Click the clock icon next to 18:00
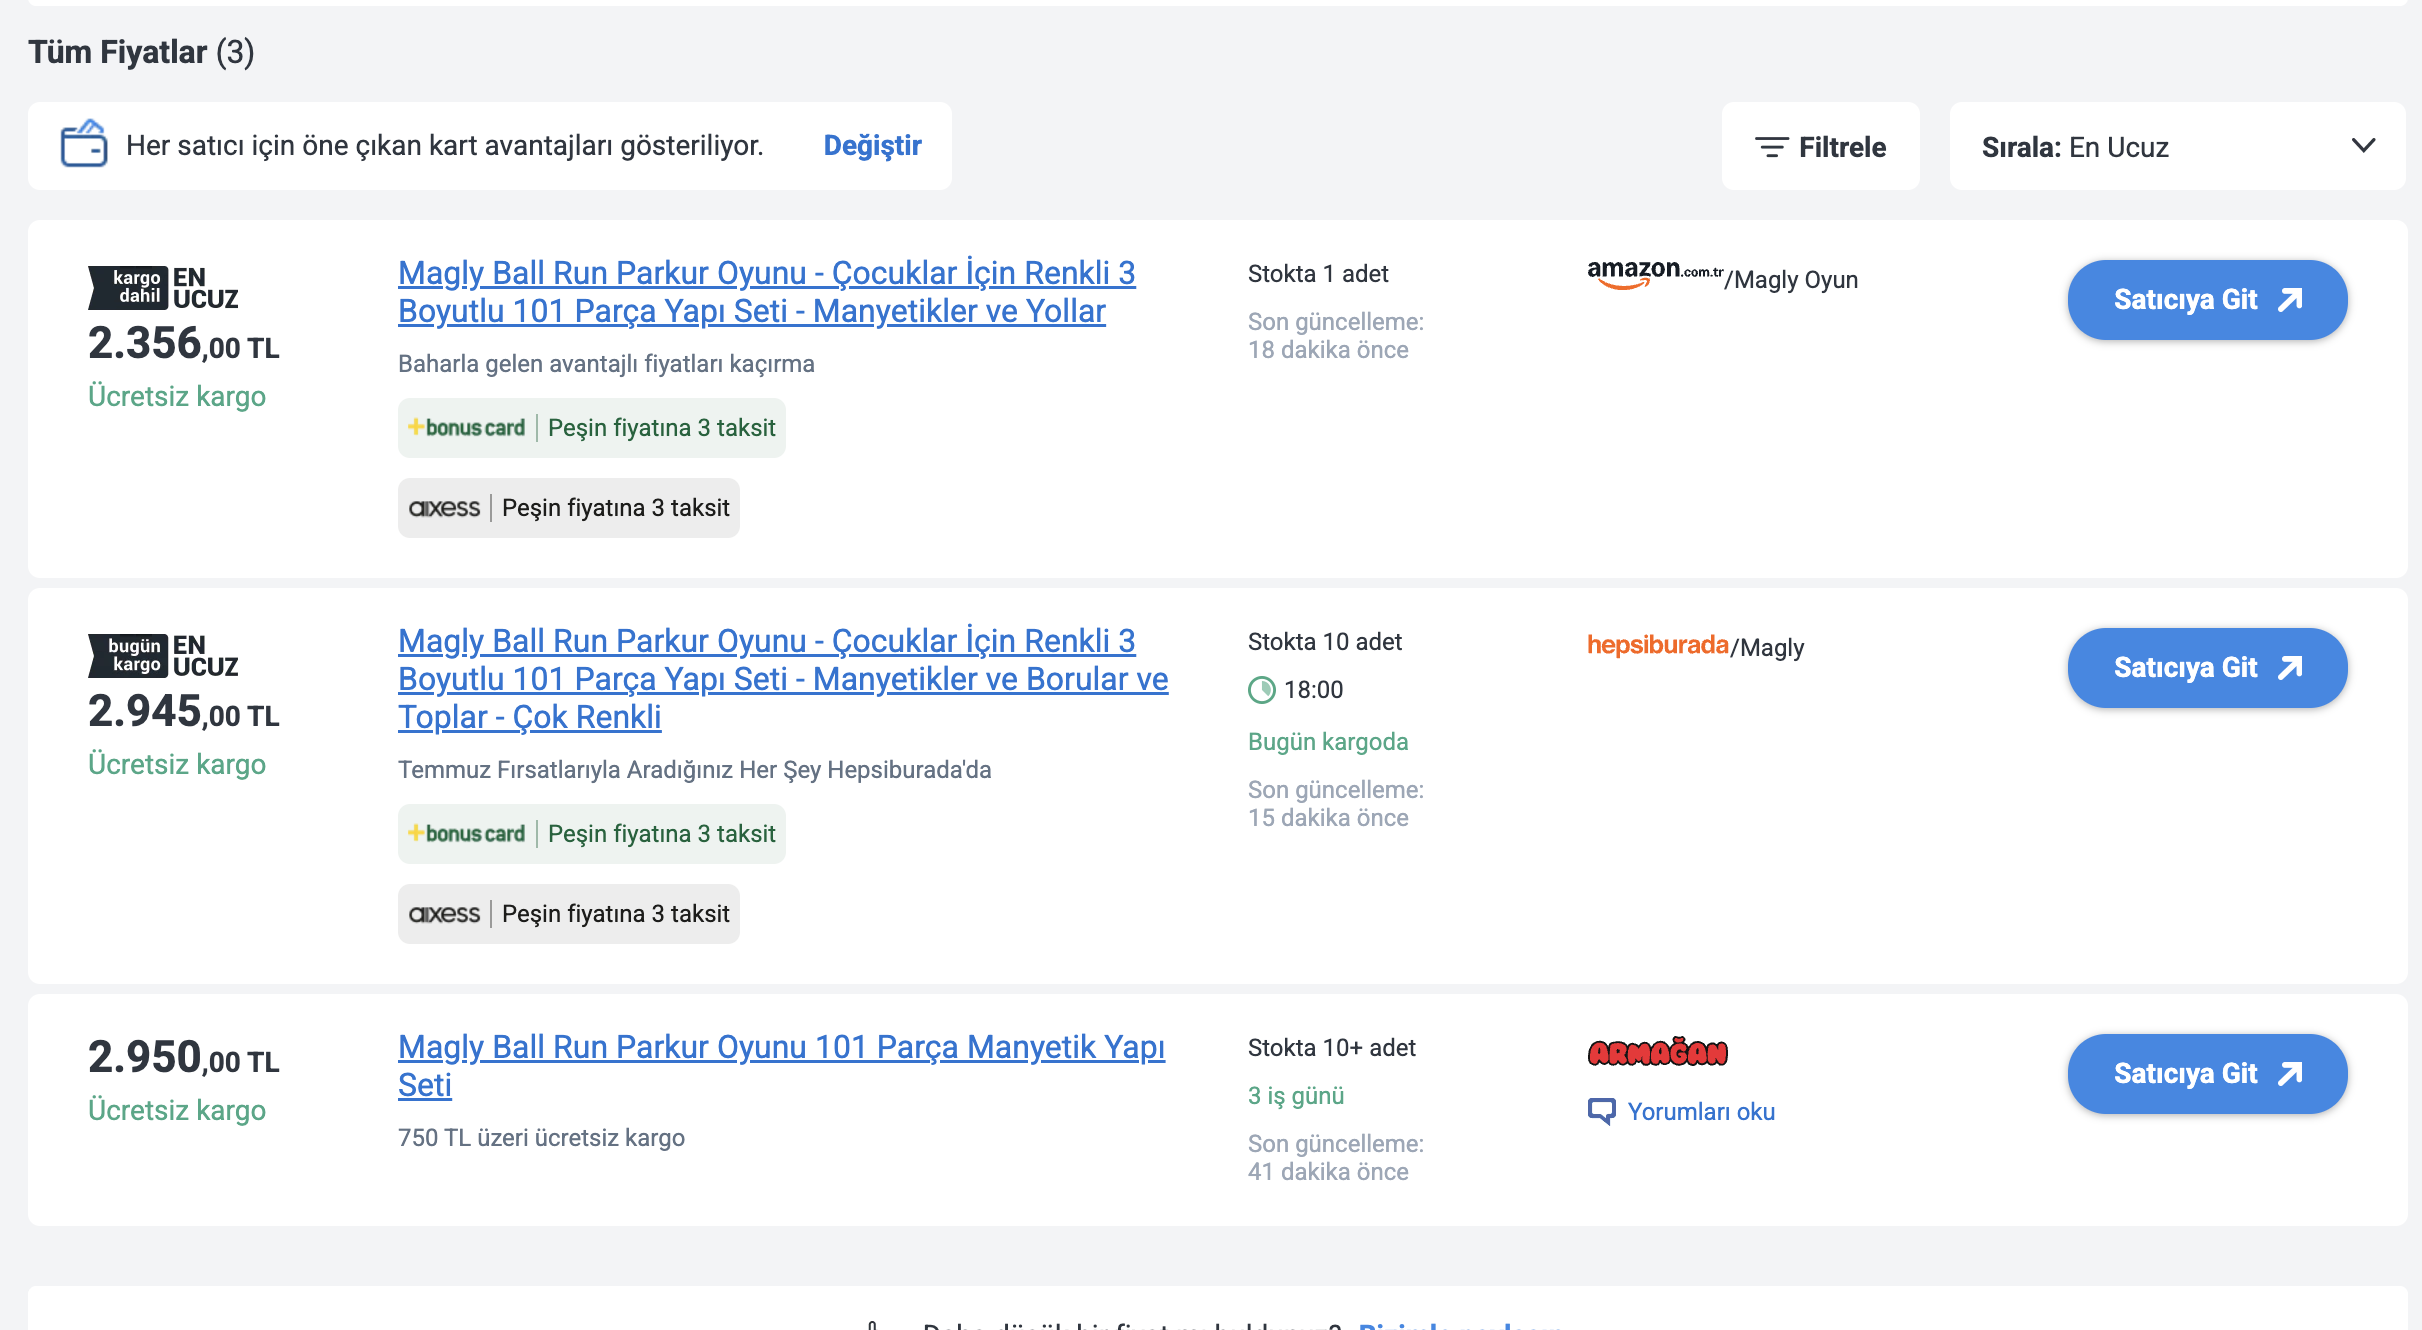The height and width of the screenshot is (1330, 2422). [x=1262, y=690]
